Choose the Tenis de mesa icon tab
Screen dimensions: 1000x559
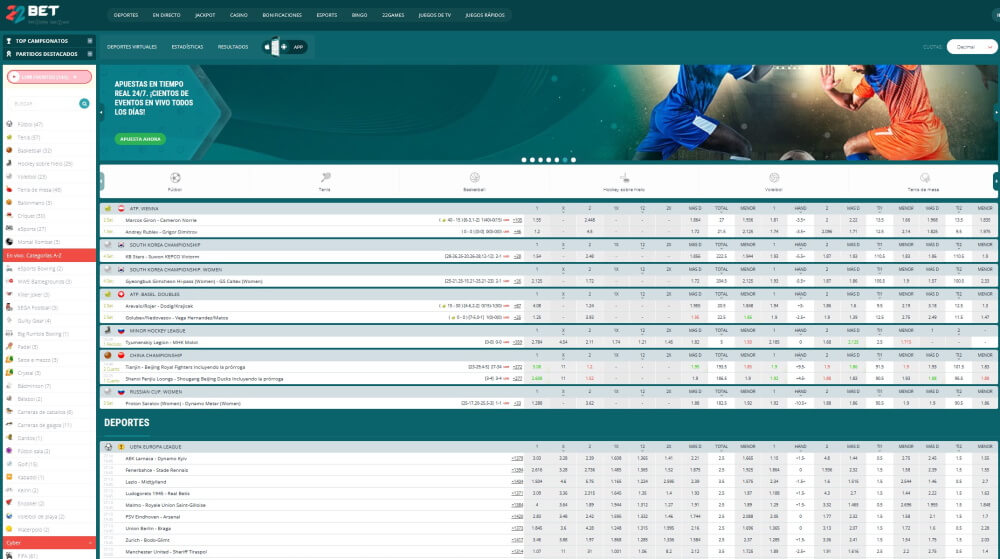pyautogui.click(x=923, y=181)
